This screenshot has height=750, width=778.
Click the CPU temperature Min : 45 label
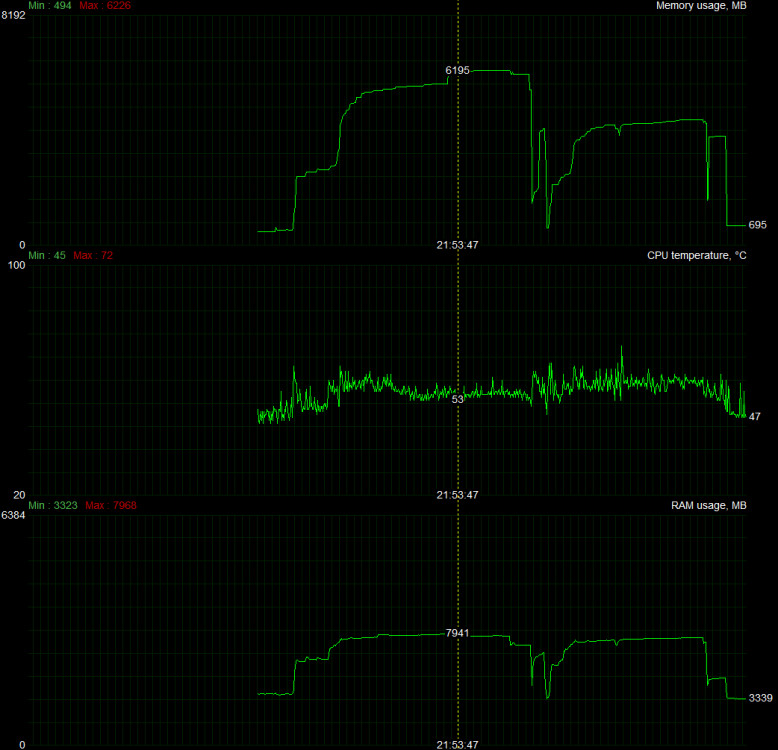click(x=47, y=255)
